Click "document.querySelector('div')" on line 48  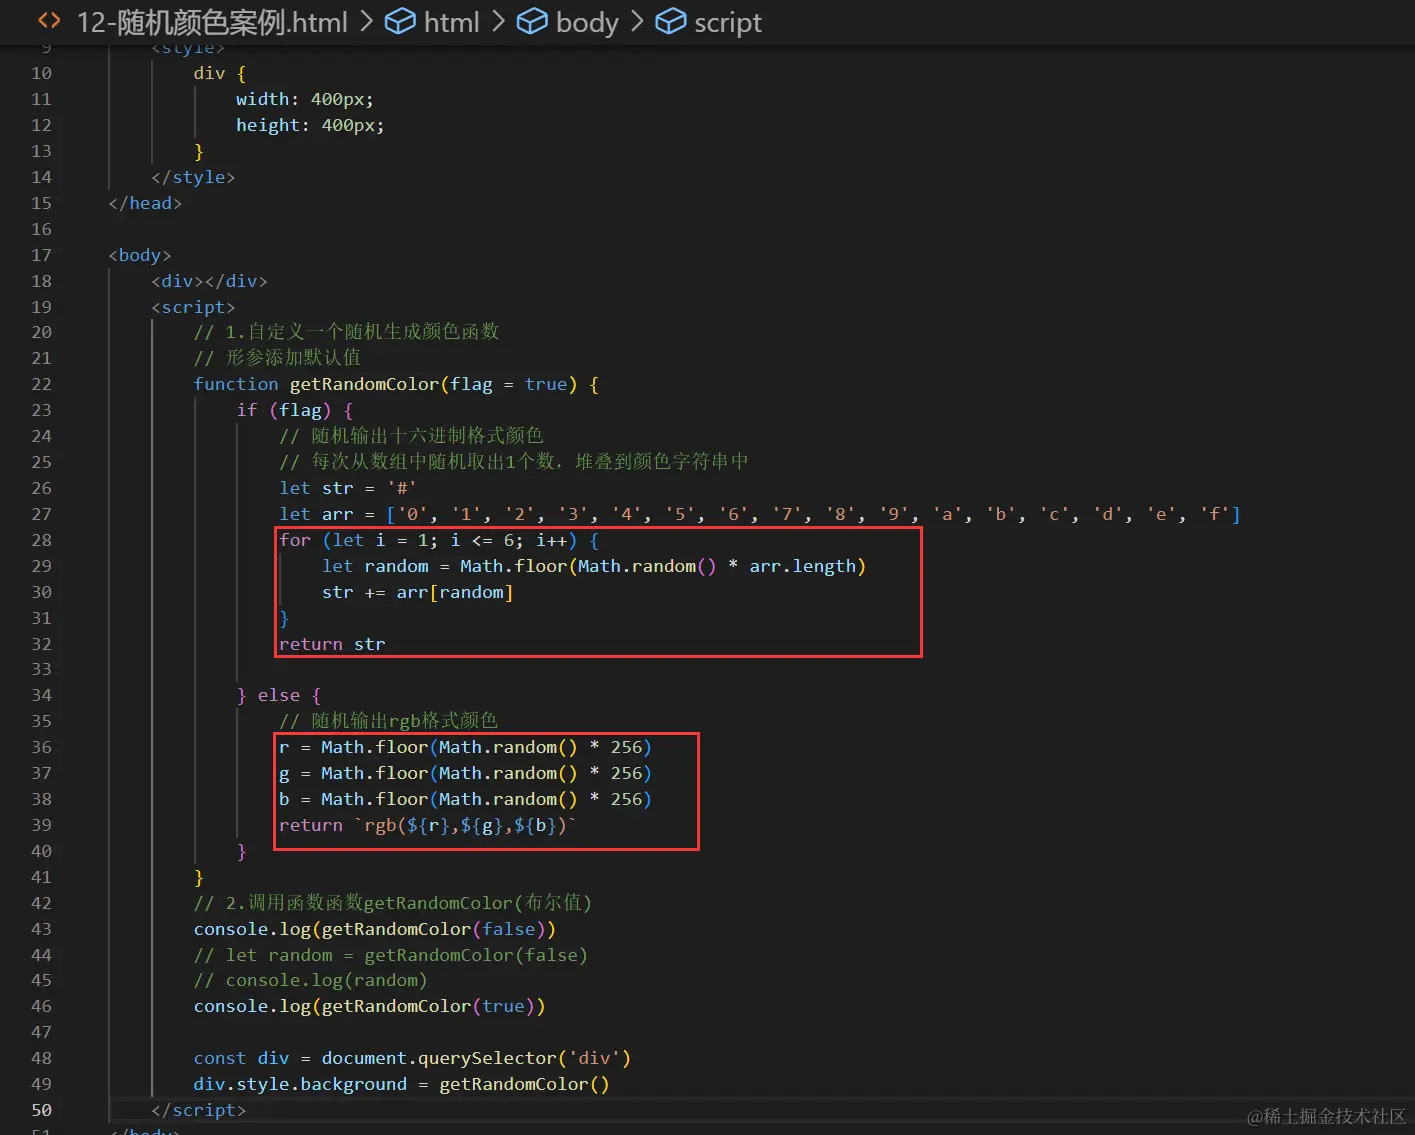[x=476, y=1058]
